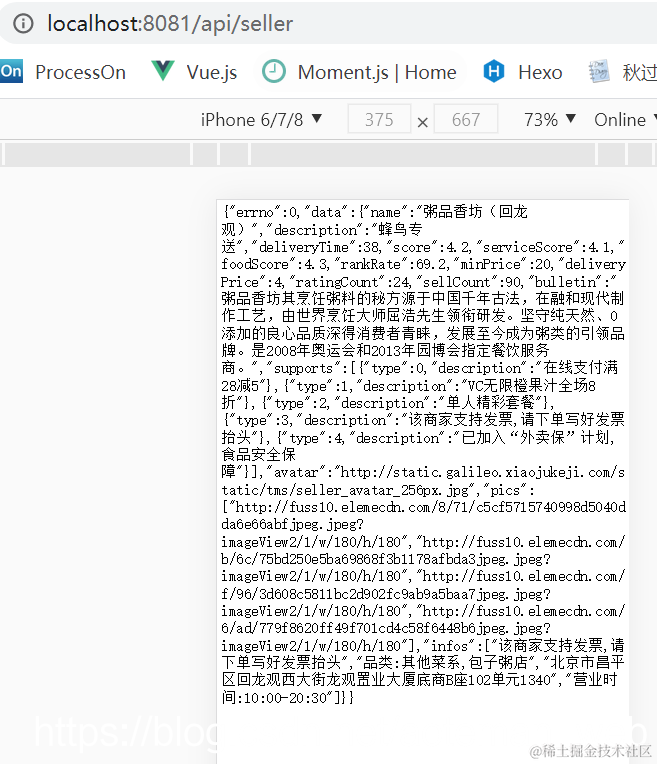Click the rotate dimensions × icon
657x764 pixels.
point(423,122)
